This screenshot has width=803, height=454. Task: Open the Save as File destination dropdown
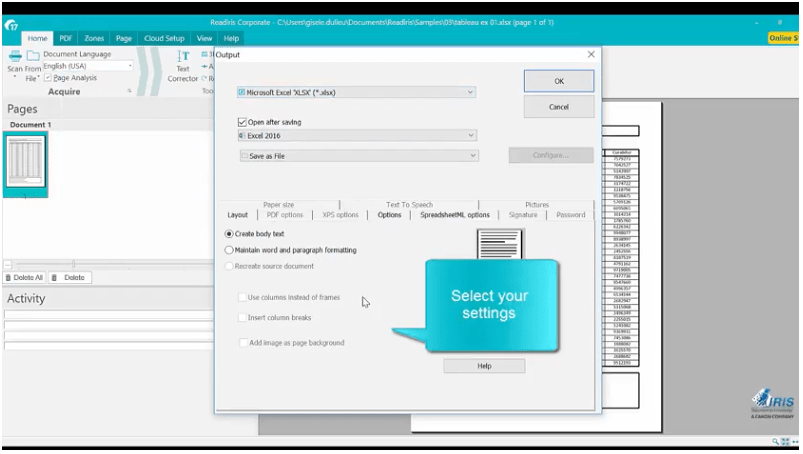(x=359, y=156)
